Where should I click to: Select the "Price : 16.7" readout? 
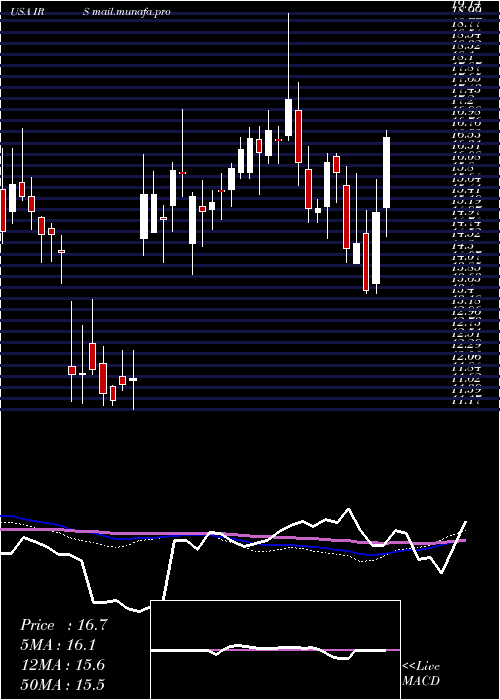[63, 625]
